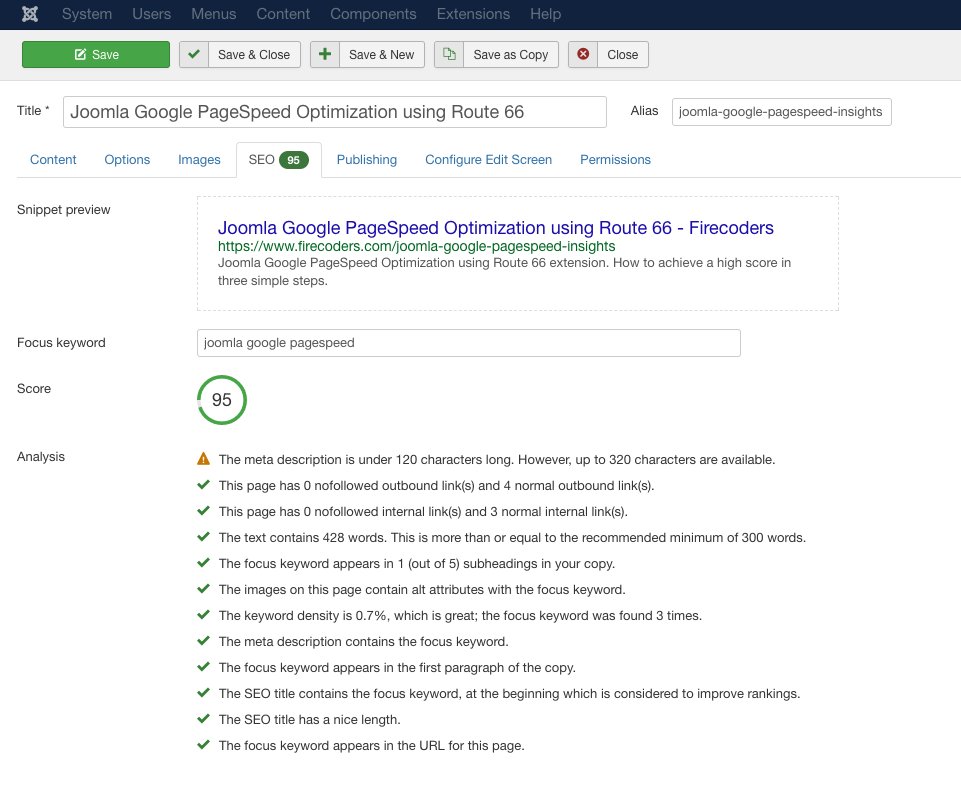Click the plus icon on Save & New
961x786 pixels.
pyautogui.click(x=325, y=54)
